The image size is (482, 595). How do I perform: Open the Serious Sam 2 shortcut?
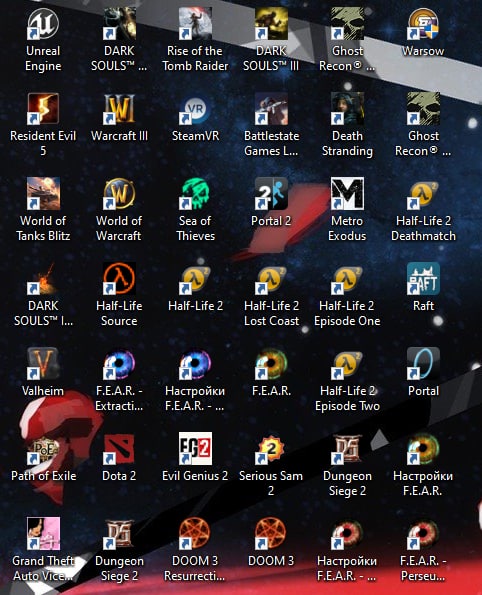pyautogui.click(x=271, y=449)
